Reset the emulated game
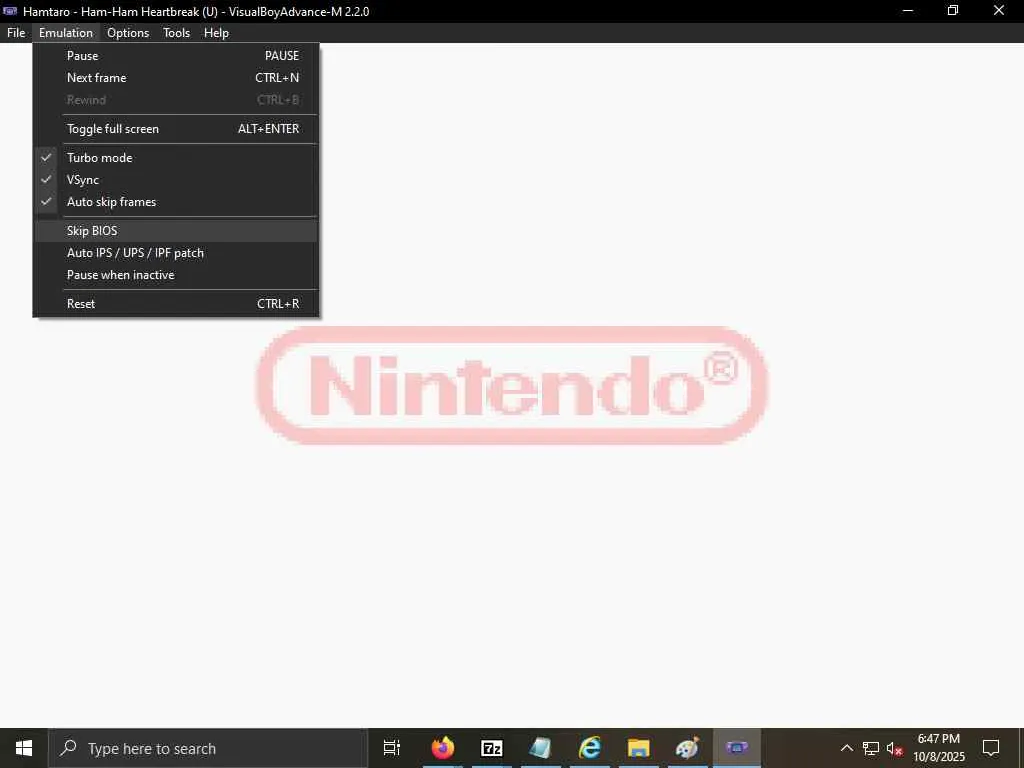Screen dimensions: 1024x768 coord(176,304)
